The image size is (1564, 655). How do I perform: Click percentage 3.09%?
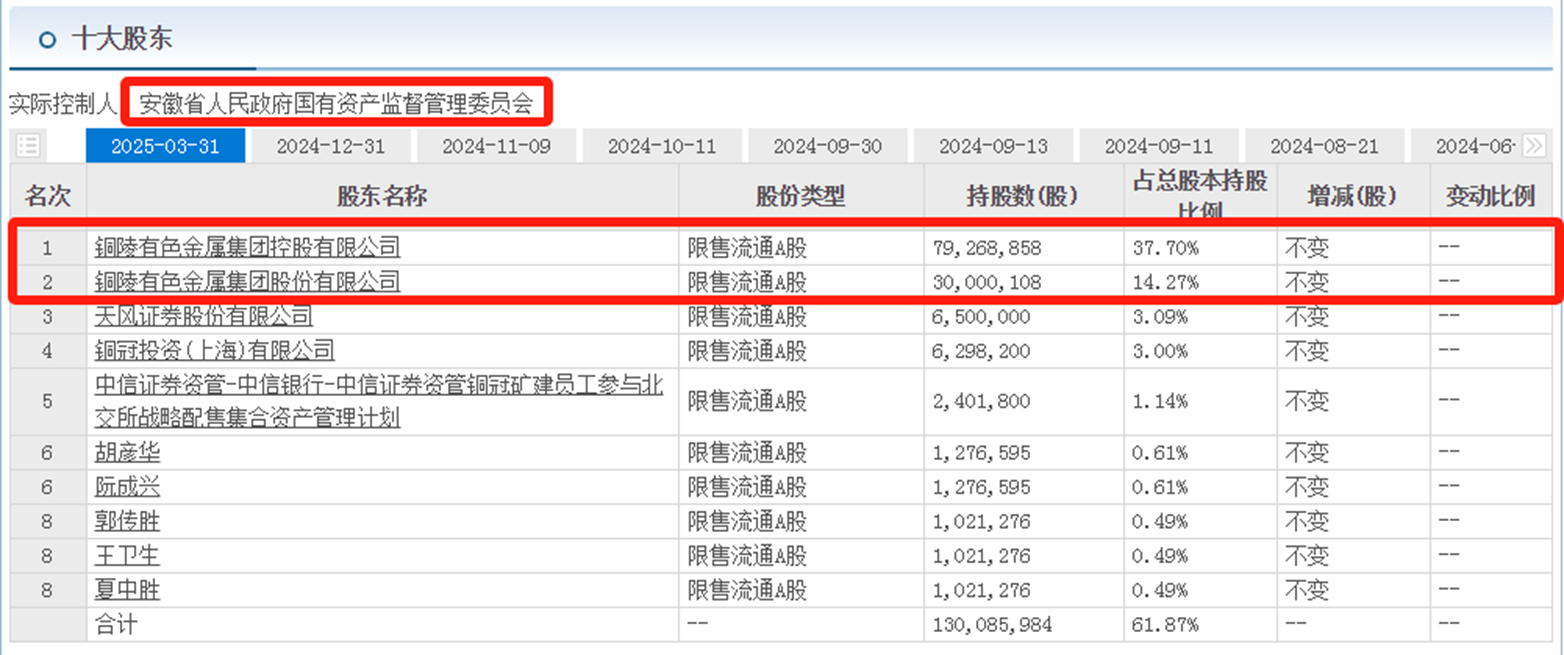pos(1159,317)
